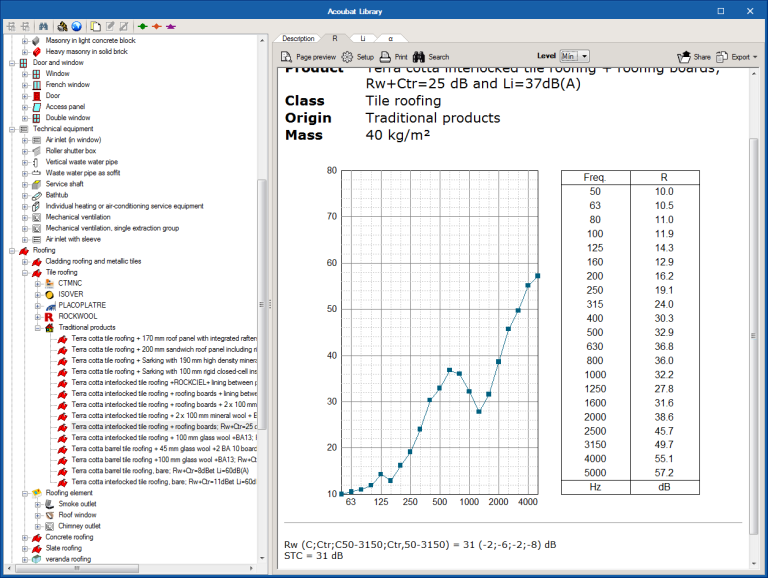Viewport: 768px width, 578px height.
Task: Switch to the Description tab
Action: click(x=298, y=38)
